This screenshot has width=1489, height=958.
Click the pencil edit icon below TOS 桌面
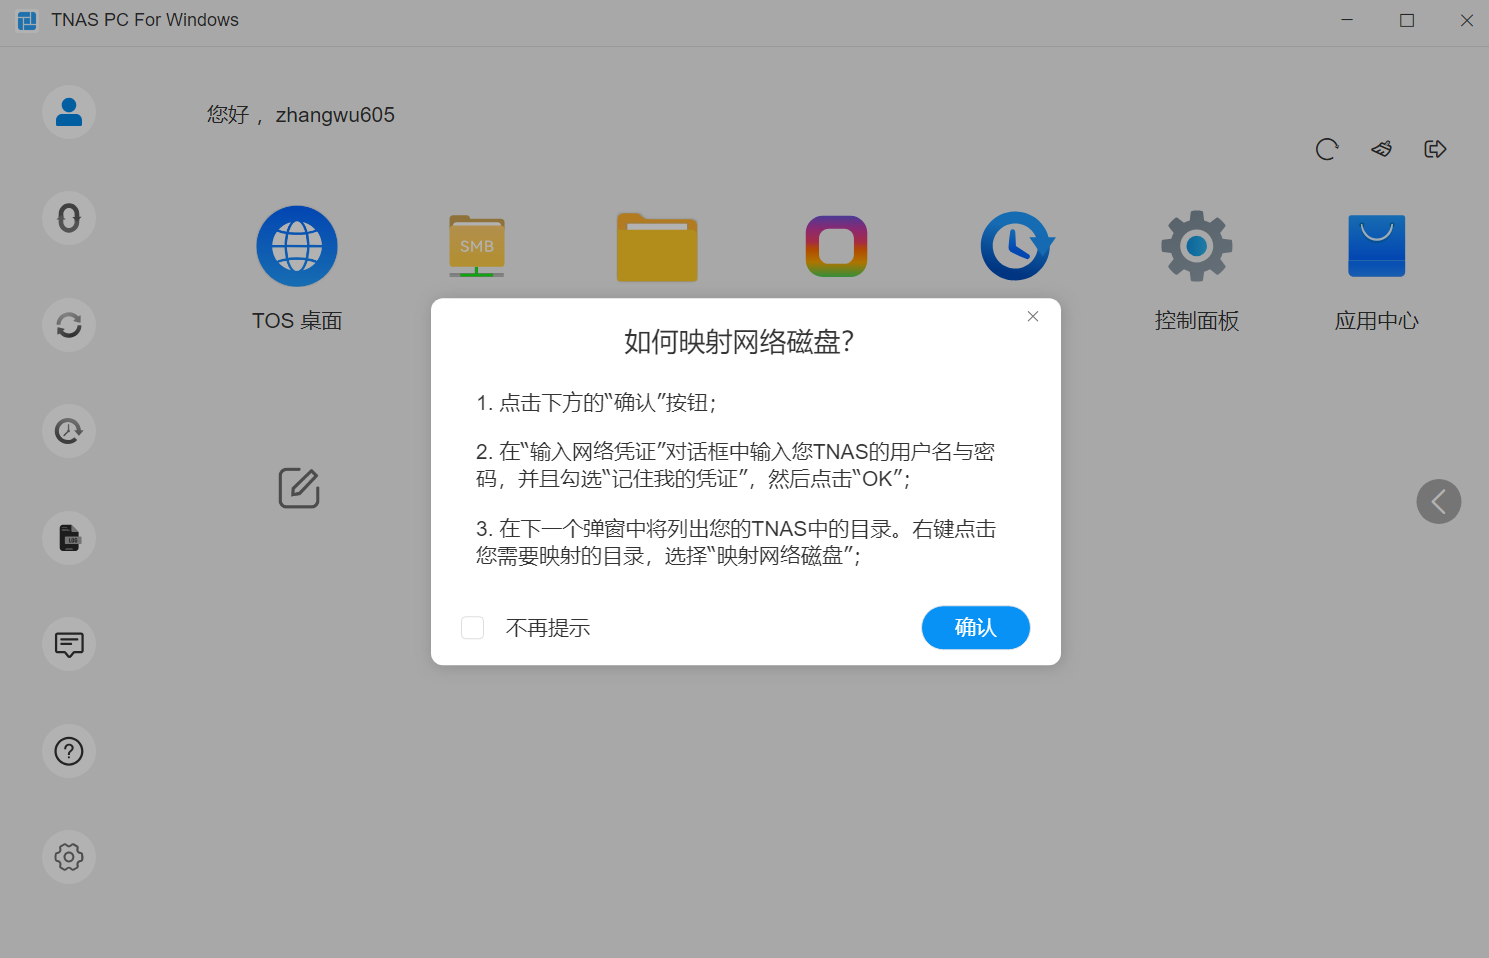pyautogui.click(x=299, y=488)
